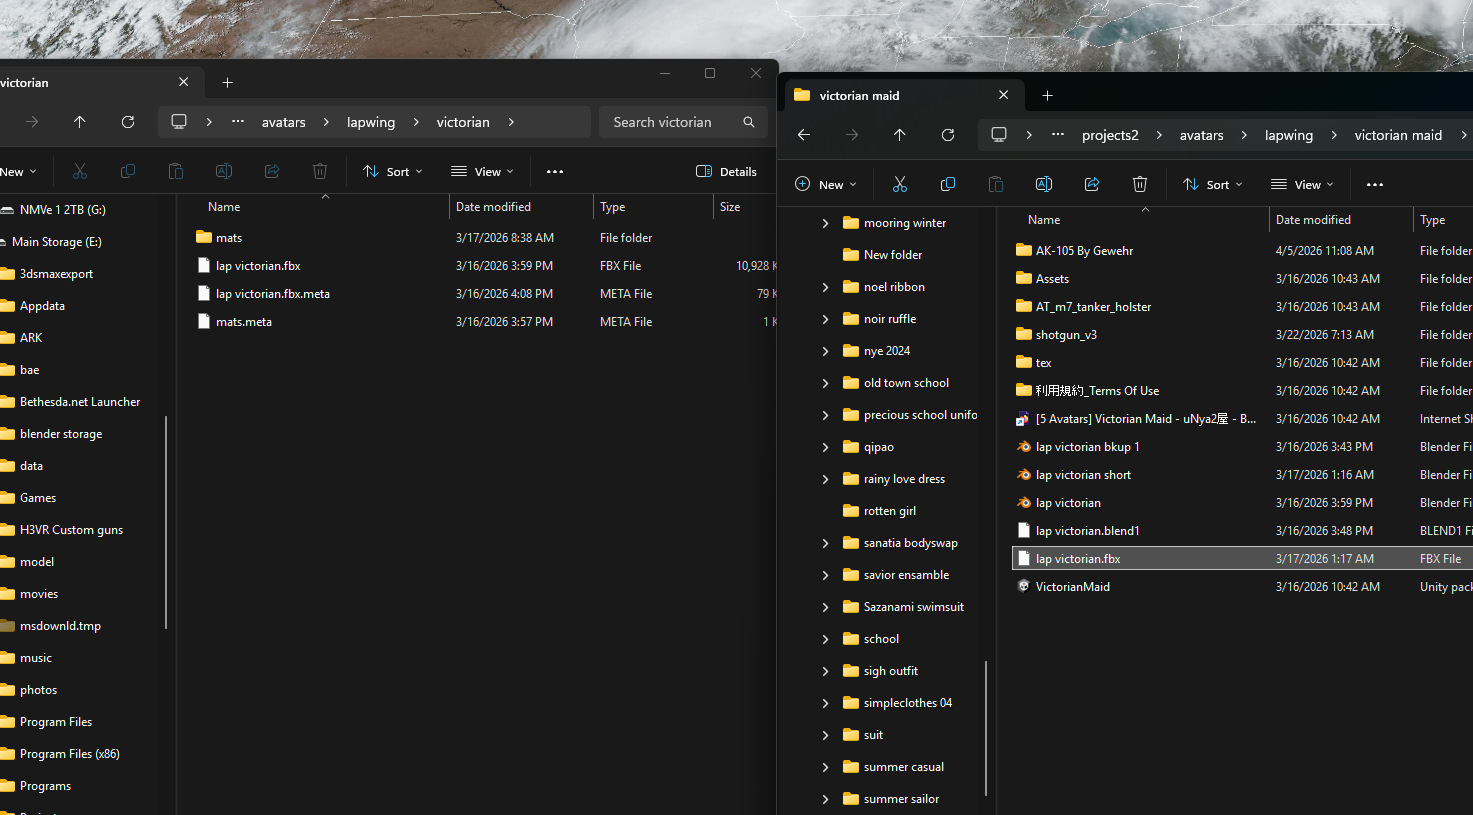Click the Cut icon in right window toolbar
1473x815 pixels.
tap(899, 184)
